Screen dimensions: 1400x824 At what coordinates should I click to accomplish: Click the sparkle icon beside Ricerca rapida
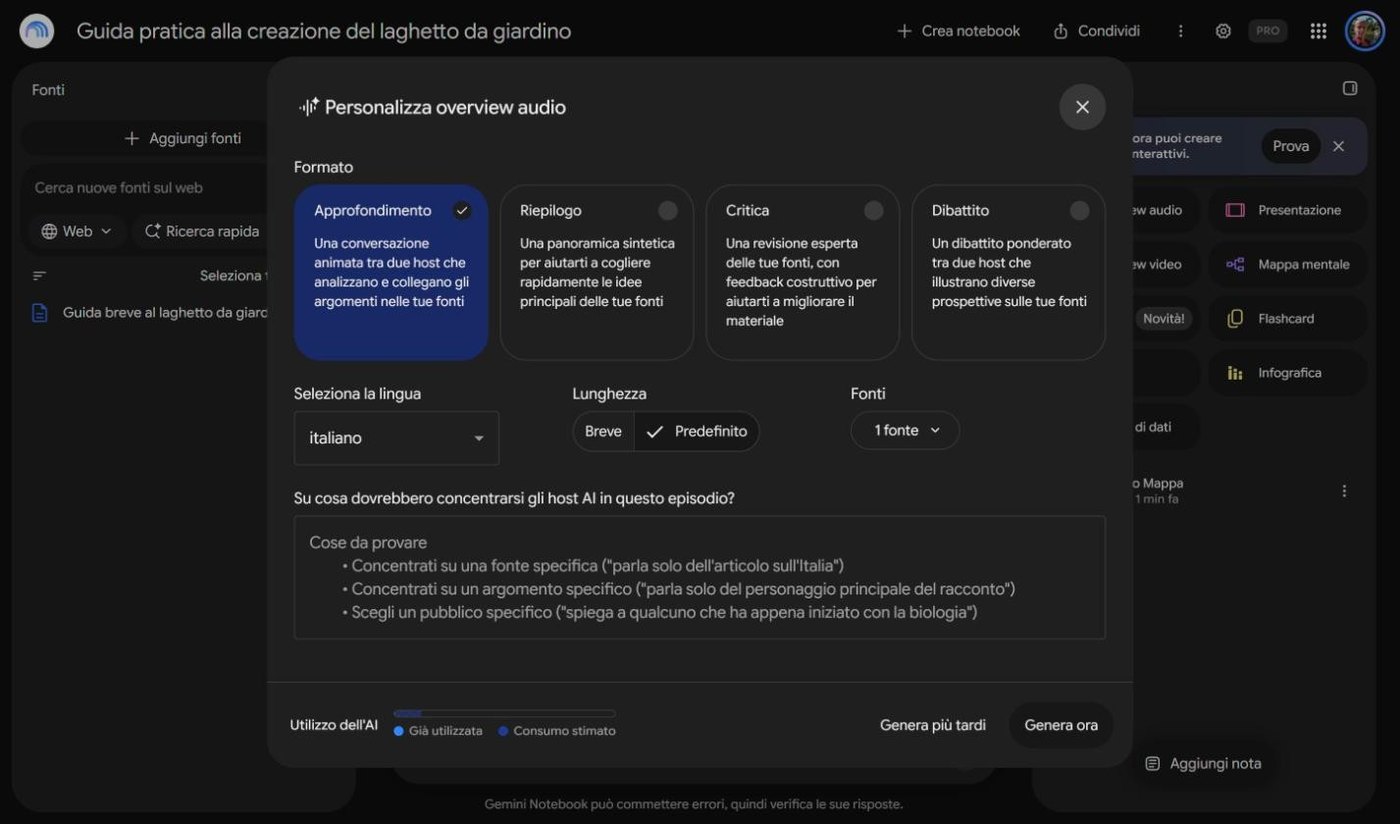pos(153,231)
